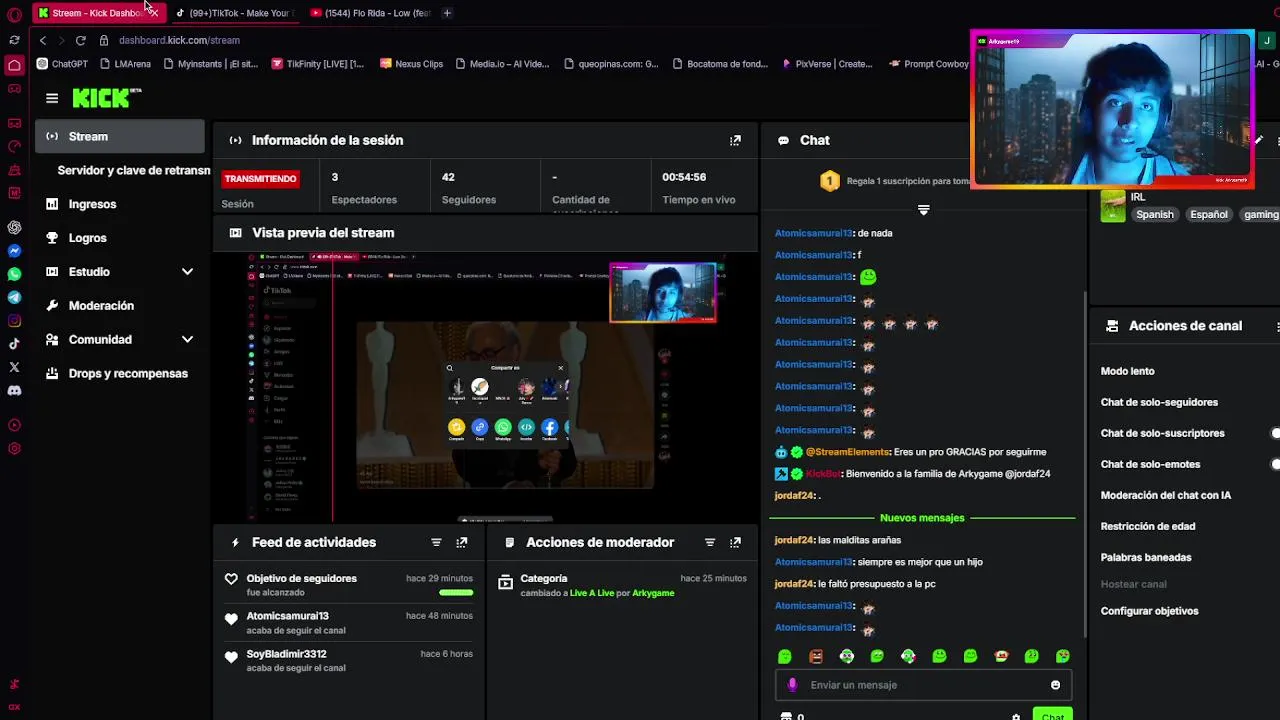
Task: Open the ChatGPT bookmark
Action: point(62,64)
